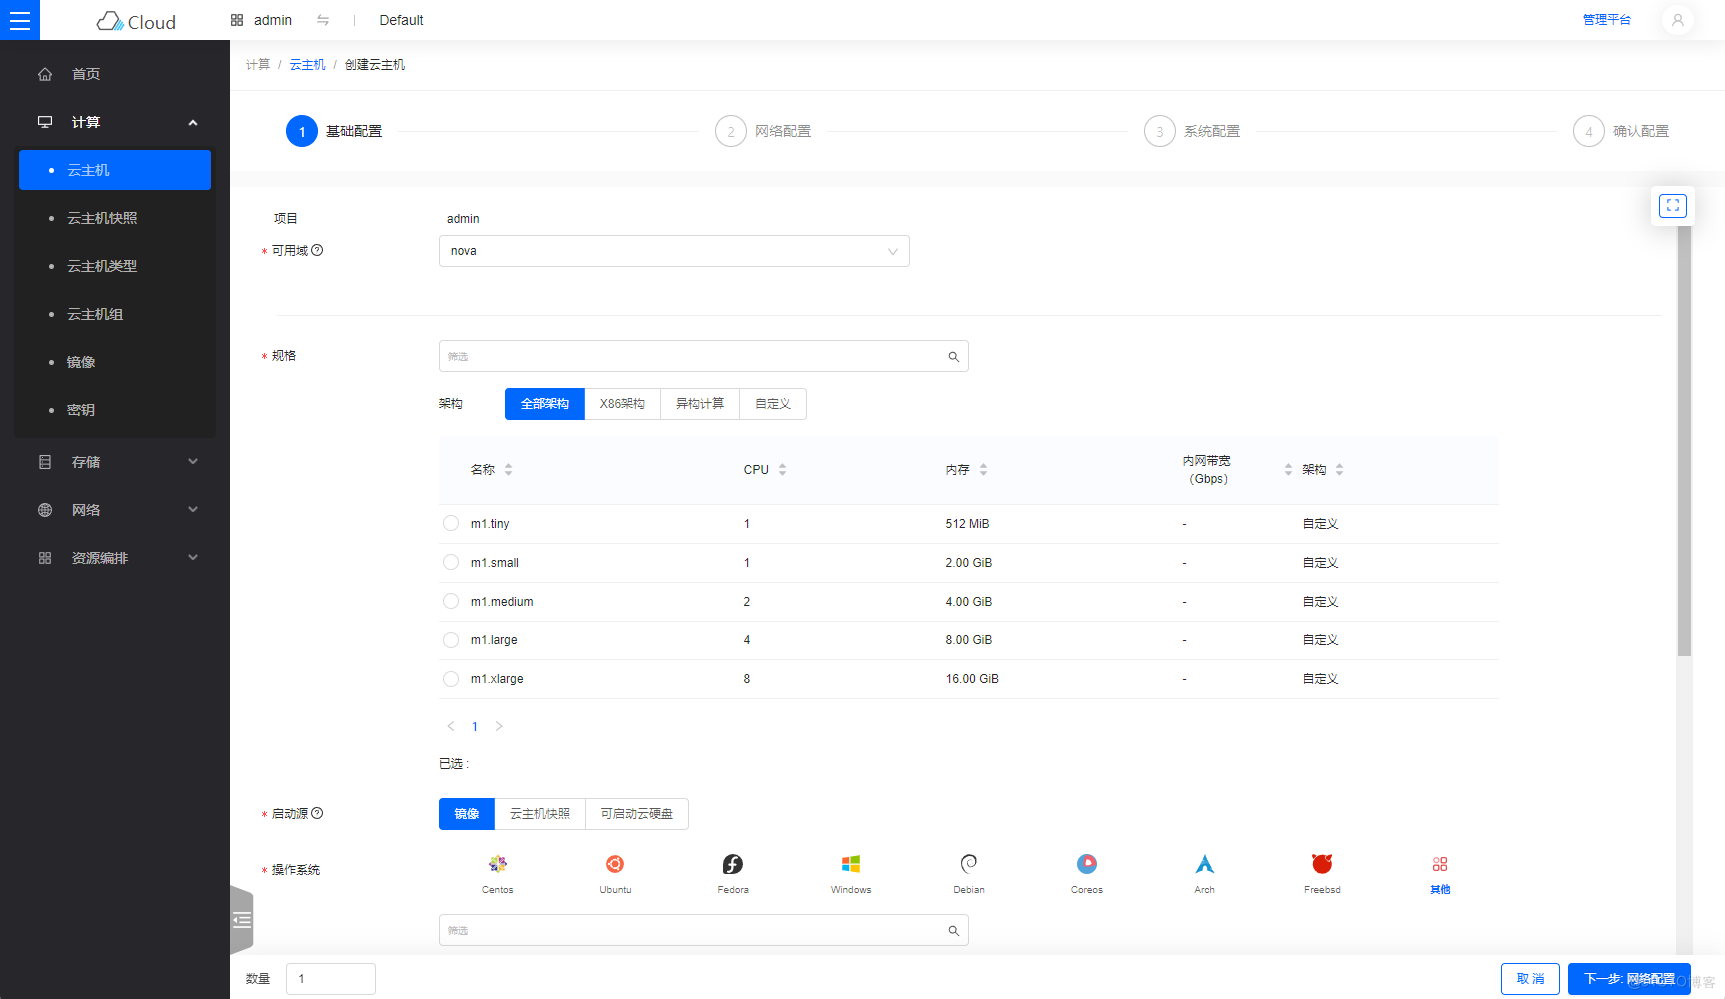Open the 可用域 nova dropdown
Viewport: 1725px width, 999px height.
click(674, 251)
